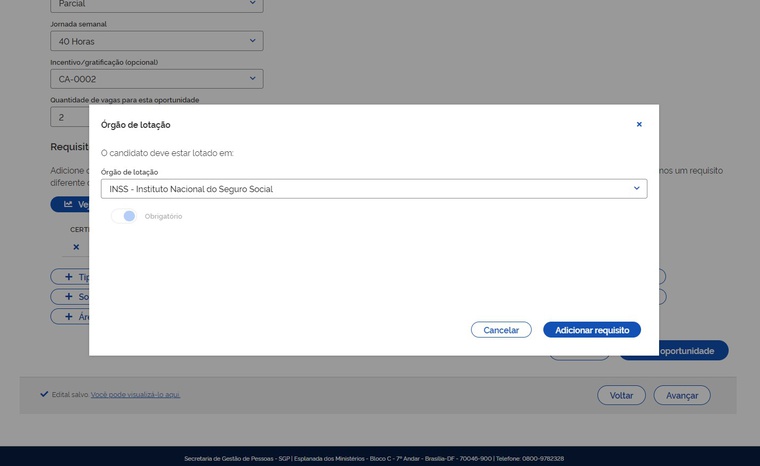Click the Voltar button
Viewport: 760px width, 466px height.
[x=621, y=395]
